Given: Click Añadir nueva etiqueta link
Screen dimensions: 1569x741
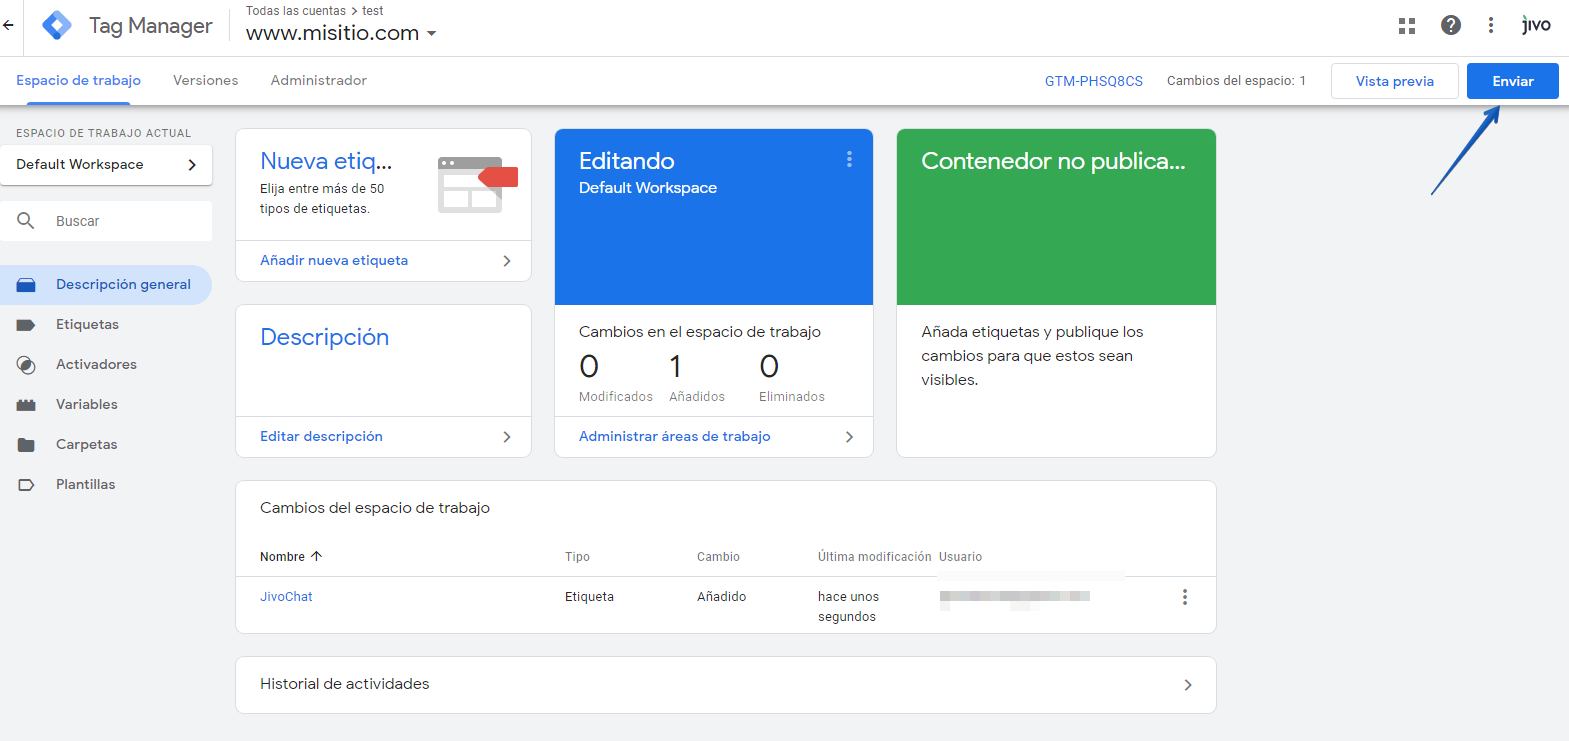Looking at the screenshot, I should tap(334, 260).
